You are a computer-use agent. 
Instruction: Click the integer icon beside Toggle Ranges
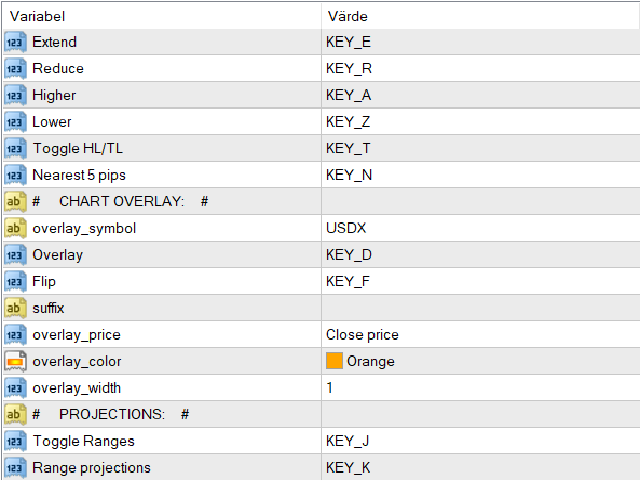(x=14, y=441)
